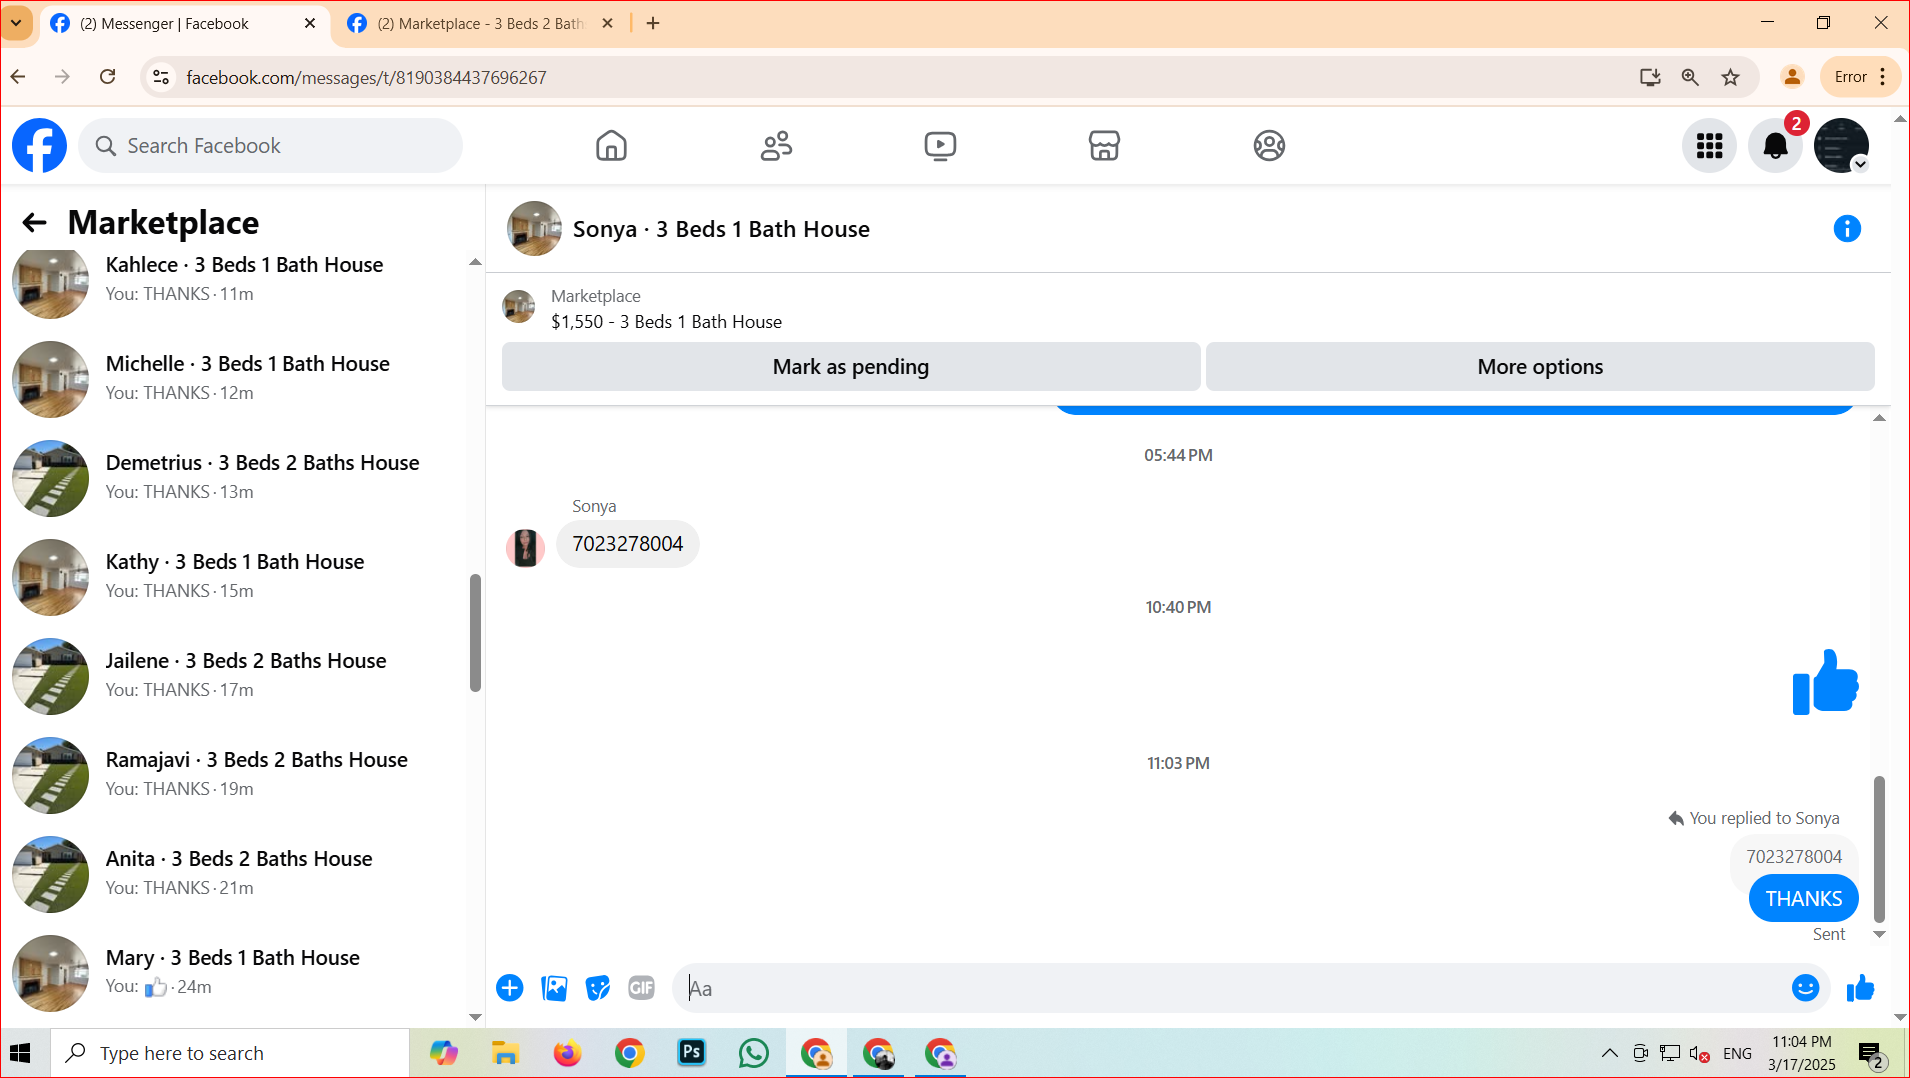The image size is (1910, 1078).
Task: Open WhatsApp from the taskbar
Action: point(754,1053)
